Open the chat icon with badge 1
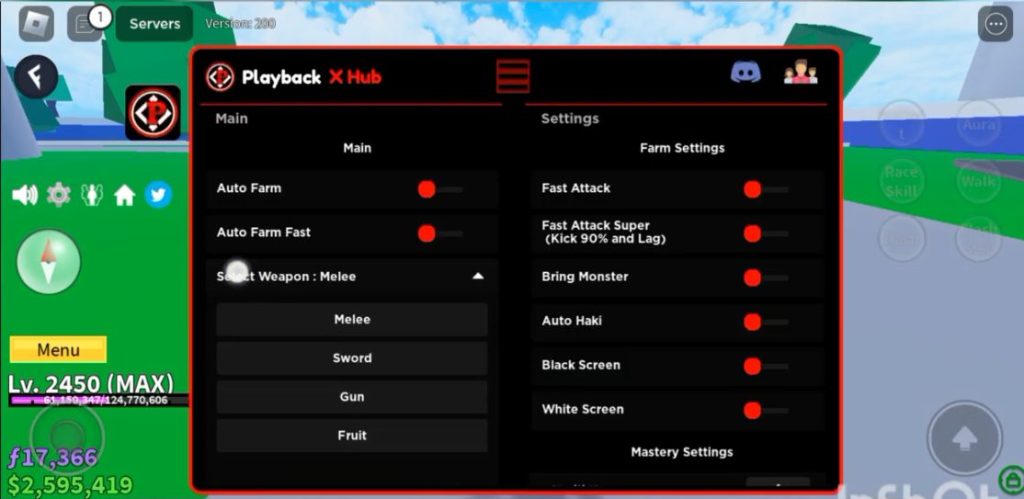This screenshot has height=499, width=1024. pos(85,24)
